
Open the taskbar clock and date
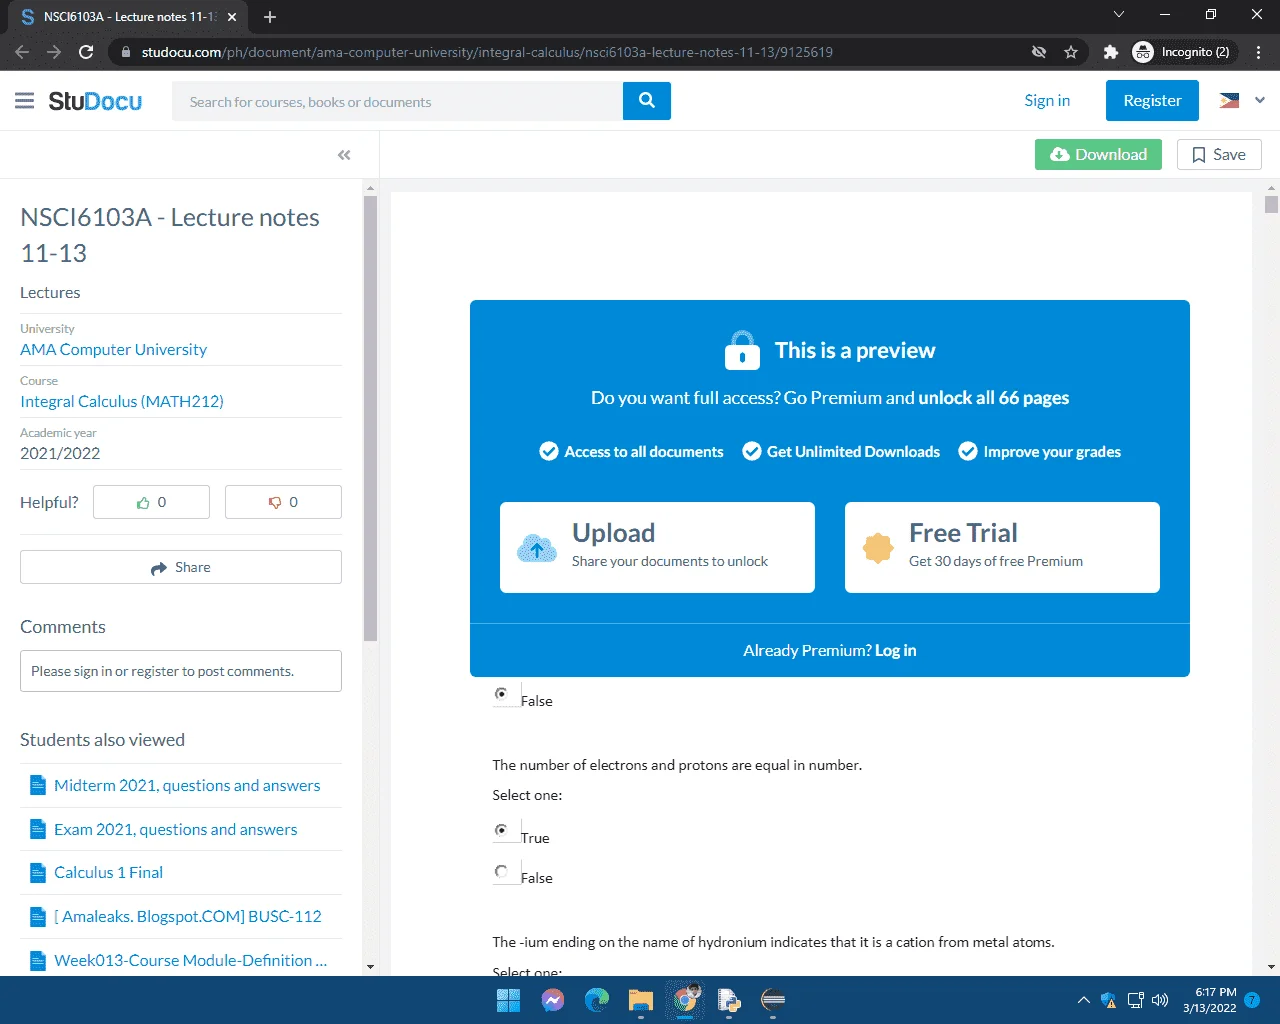coord(1210,1000)
